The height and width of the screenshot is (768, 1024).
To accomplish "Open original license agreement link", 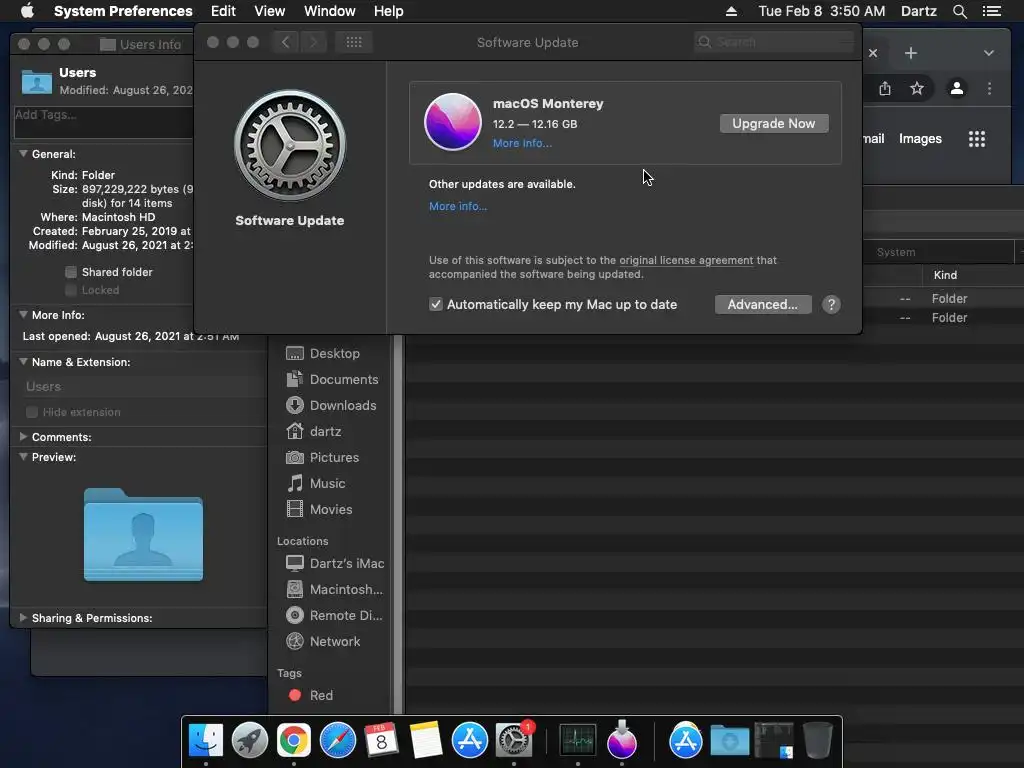I will click(686, 260).
